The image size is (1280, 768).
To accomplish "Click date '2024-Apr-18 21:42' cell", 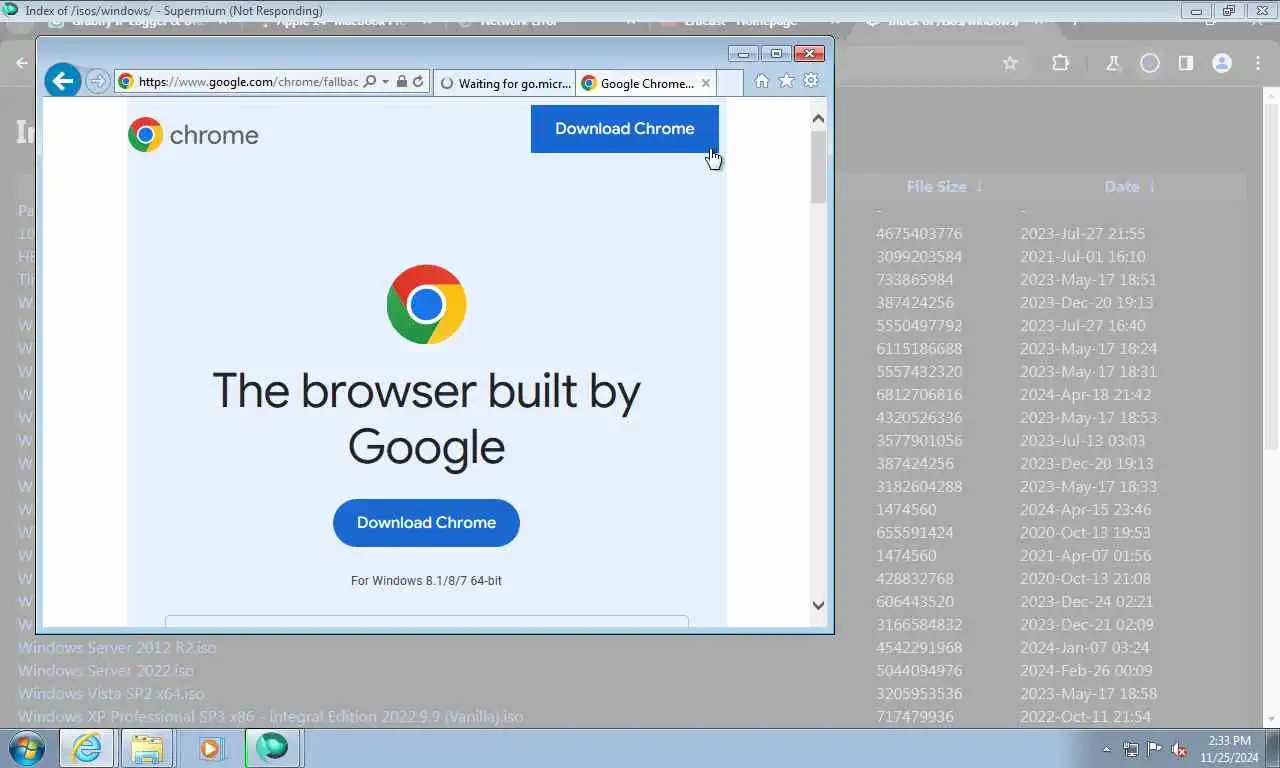I will tap(1085, 395).
